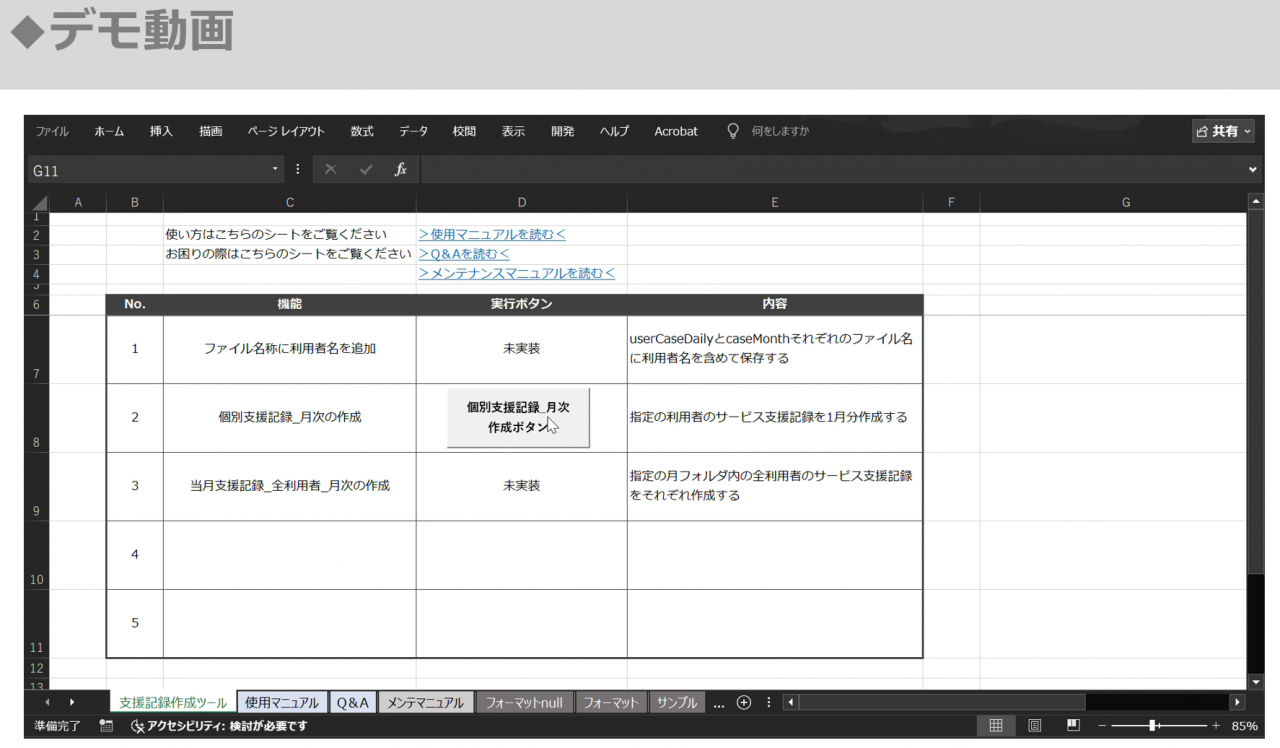Click zoom out minus icon
Screen dimensions: 1280x748
coord(1102,726)
